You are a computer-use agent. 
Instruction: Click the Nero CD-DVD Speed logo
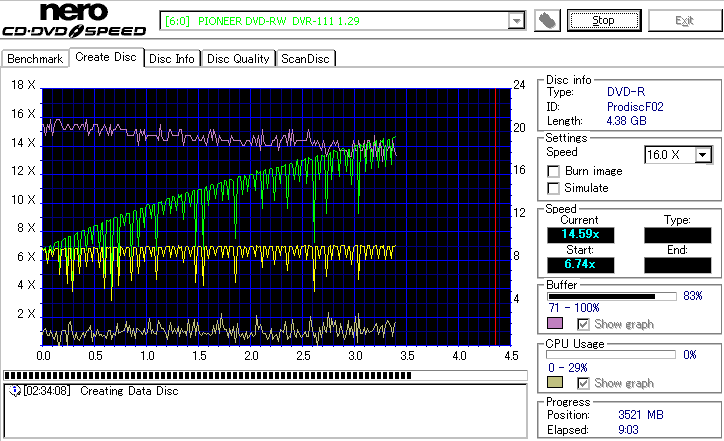pos(74,20)
